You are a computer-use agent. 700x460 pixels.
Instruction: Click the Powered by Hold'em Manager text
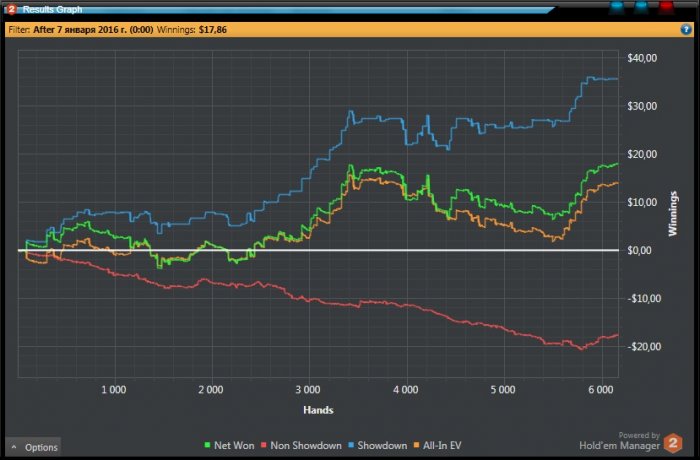tap(620, 440)
